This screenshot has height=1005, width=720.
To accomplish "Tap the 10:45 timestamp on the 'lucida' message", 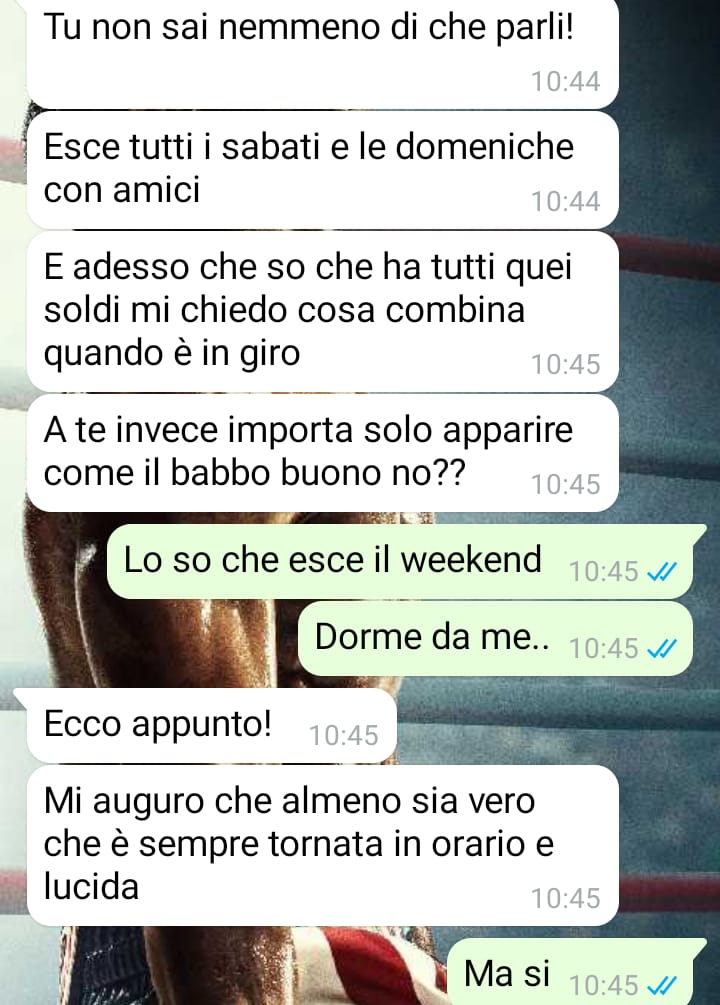I will [565, 899].
